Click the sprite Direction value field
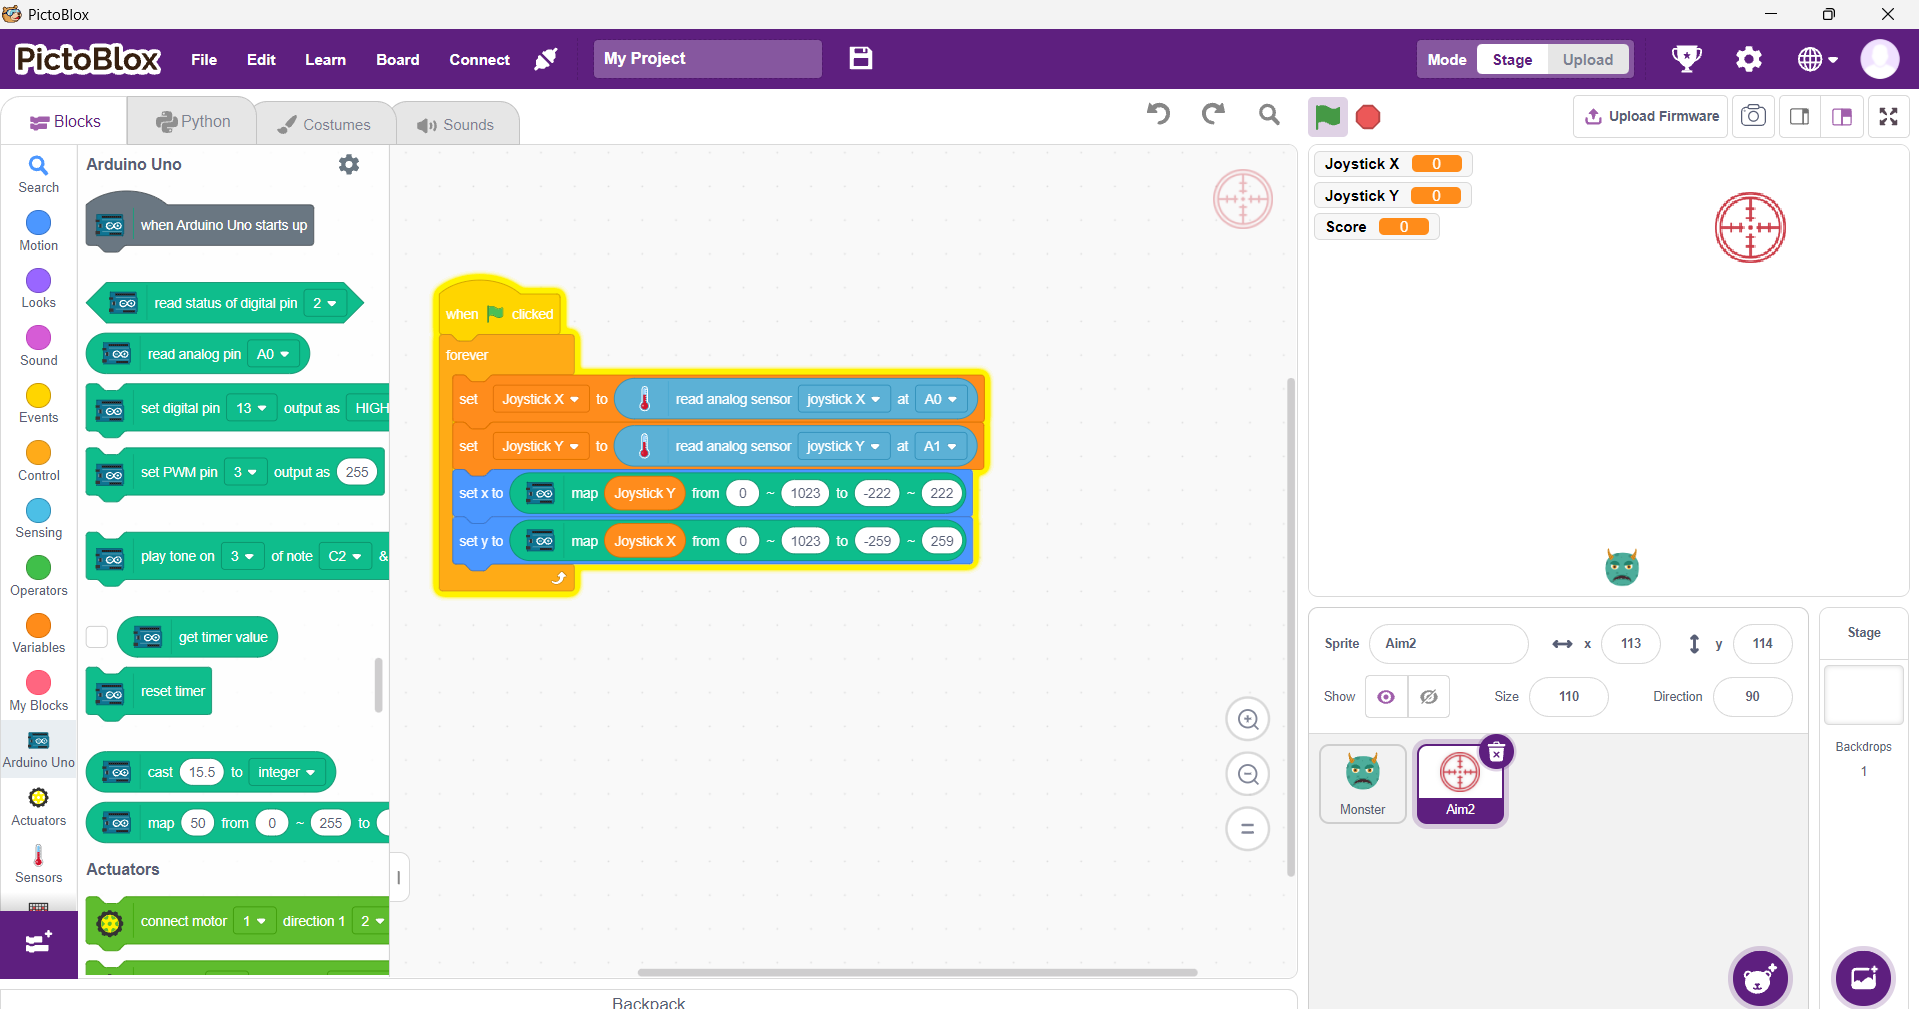 point(1752,697)
